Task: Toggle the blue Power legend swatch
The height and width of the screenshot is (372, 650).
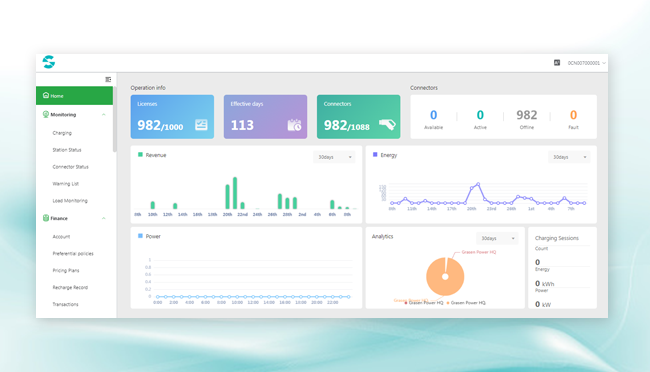Action: point(140,236)
